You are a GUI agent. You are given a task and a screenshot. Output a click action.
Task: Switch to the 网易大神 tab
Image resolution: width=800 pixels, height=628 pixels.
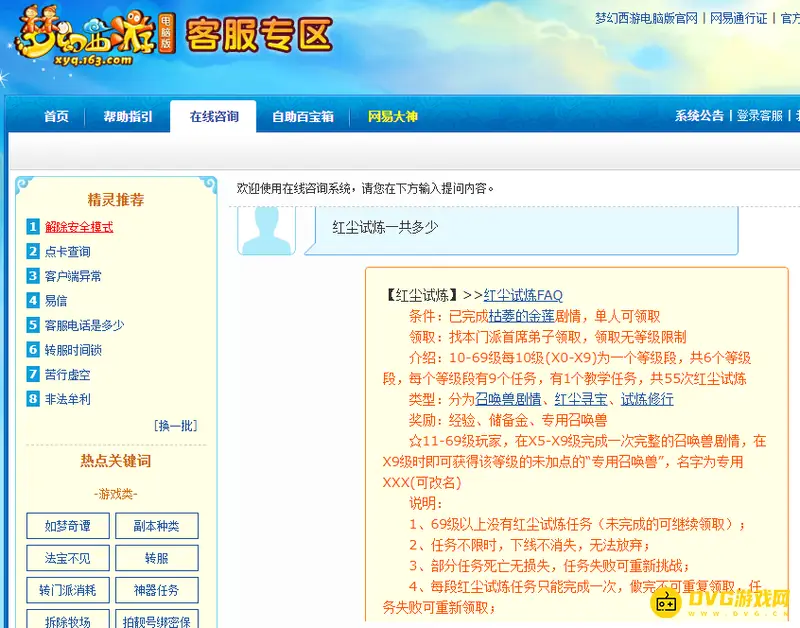pyautogui.click(x=393, y=116)
